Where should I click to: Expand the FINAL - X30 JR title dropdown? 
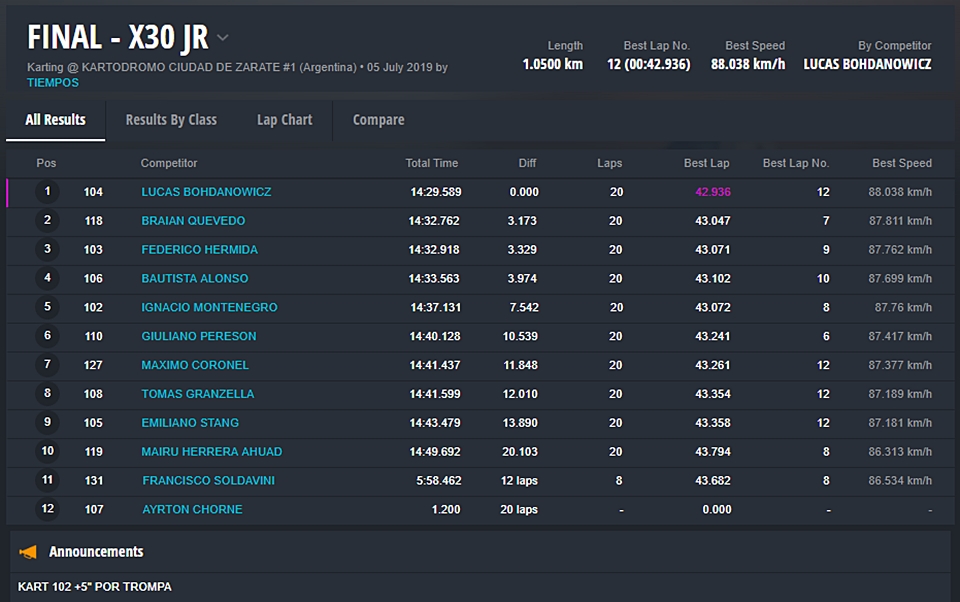tap(222, 38)
